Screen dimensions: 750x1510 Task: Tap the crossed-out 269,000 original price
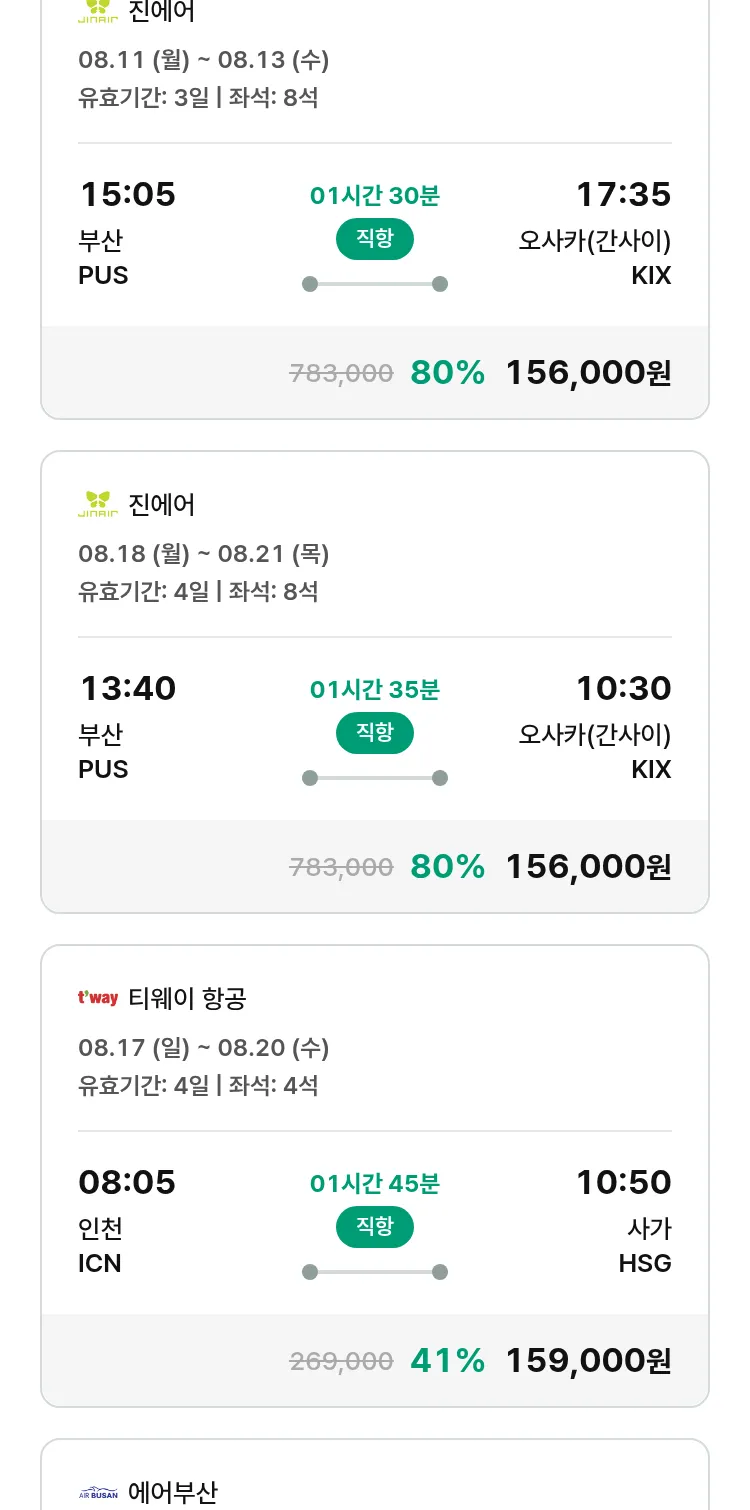pos(341,1362)
